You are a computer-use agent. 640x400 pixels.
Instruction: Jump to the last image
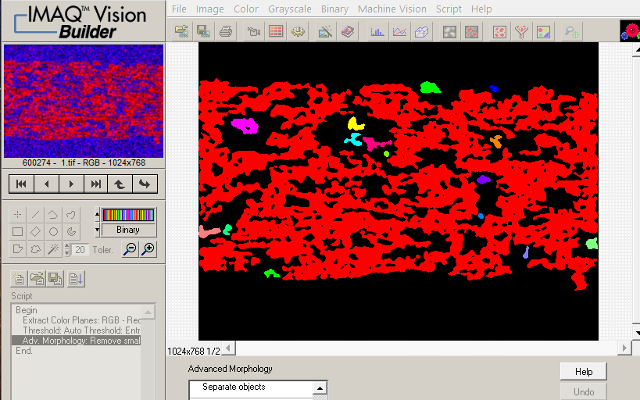click(96, 184)
